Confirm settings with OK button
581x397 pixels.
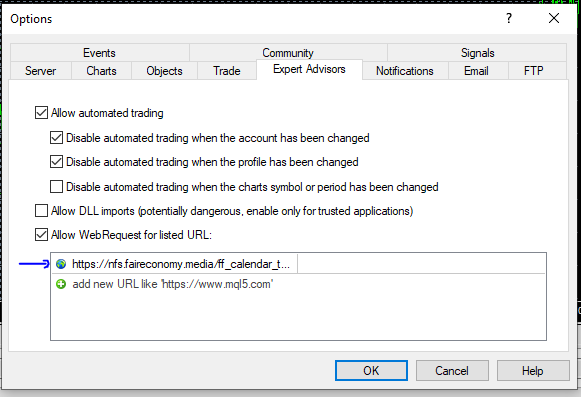tap(371, 371)
